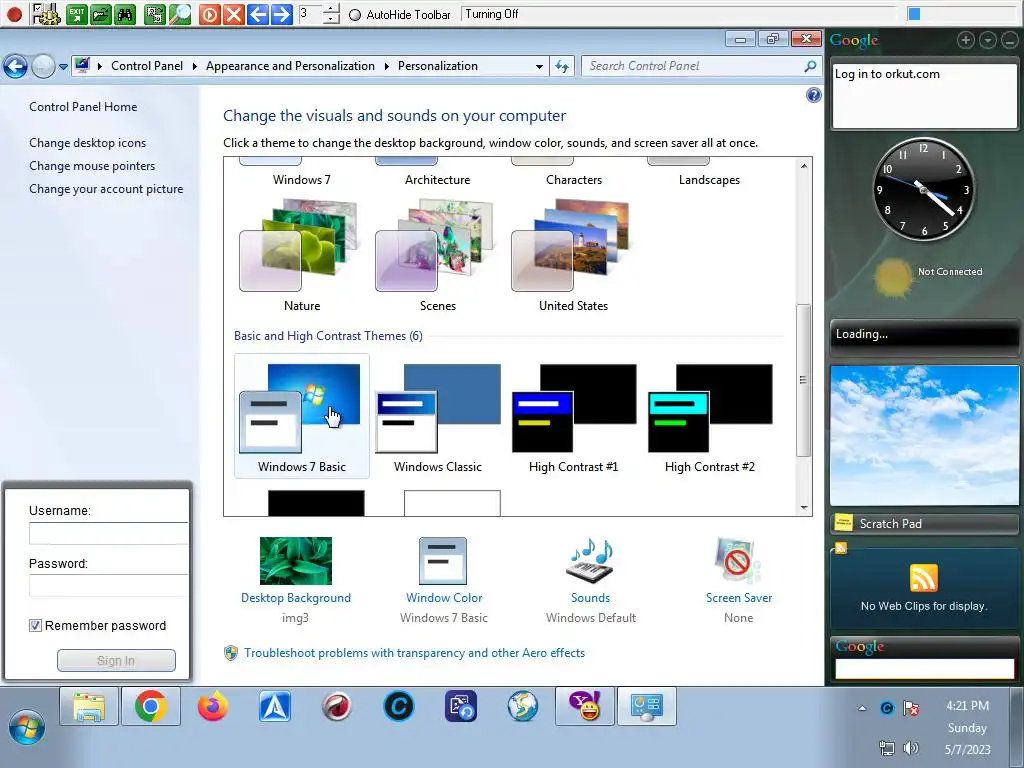
Task: Open Troubleshoot transparency and Aero effects link
Action: coord(414,653)
